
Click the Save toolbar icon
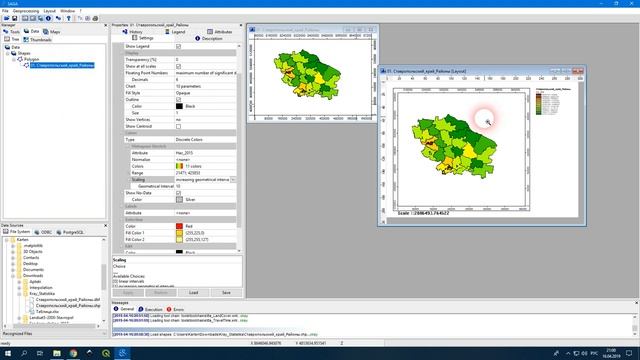tap(14, 18)
